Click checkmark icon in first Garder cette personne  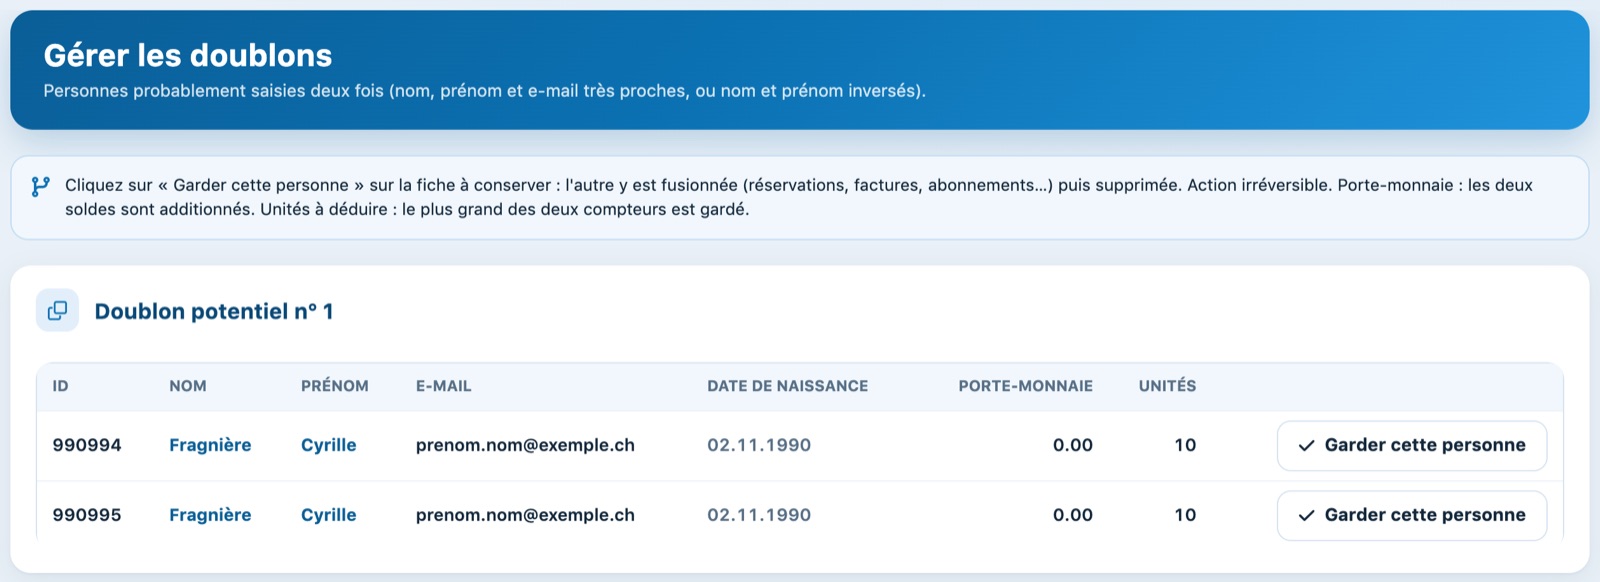click(1306, 446)
